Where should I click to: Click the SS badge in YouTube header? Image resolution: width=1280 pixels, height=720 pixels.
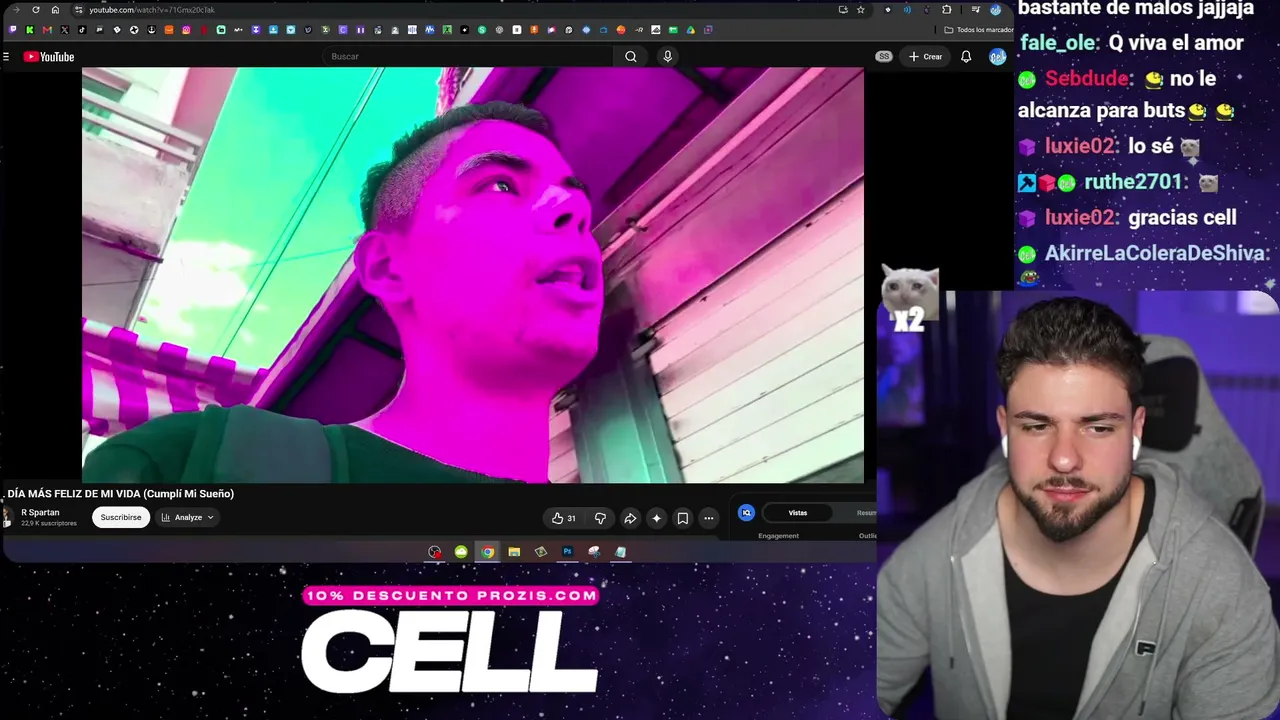click(884, 57)
